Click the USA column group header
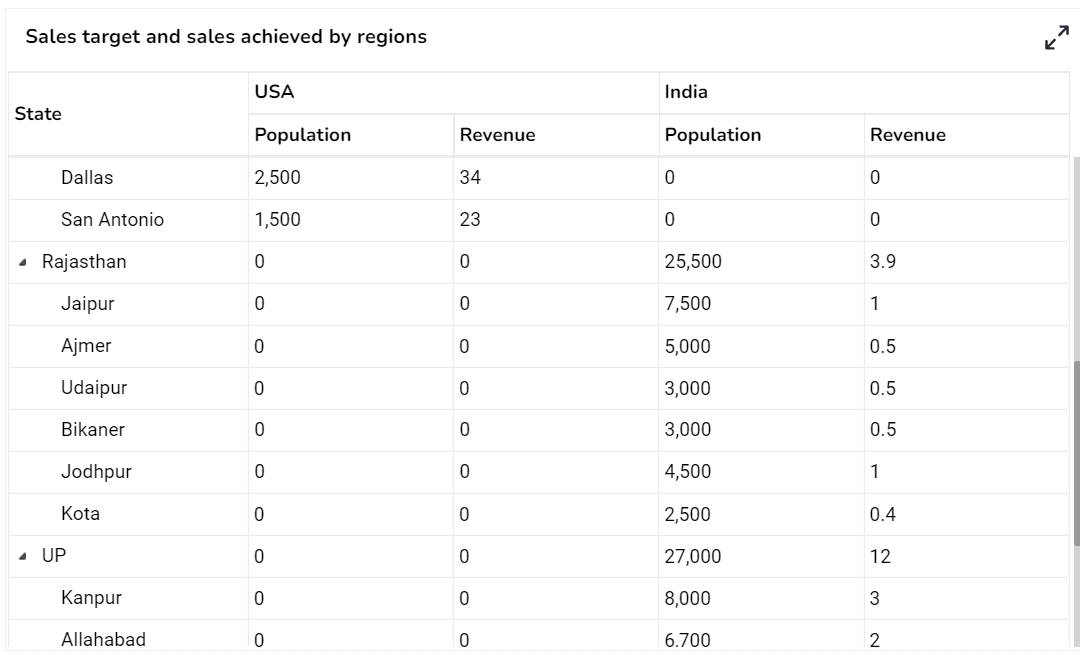The height and width of the screenshot is (655, 1080). (274, 92)
